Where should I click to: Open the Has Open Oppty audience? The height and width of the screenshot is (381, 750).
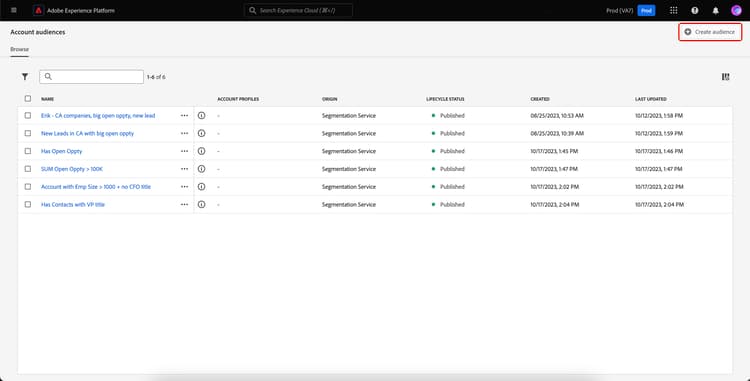point(62,151)
